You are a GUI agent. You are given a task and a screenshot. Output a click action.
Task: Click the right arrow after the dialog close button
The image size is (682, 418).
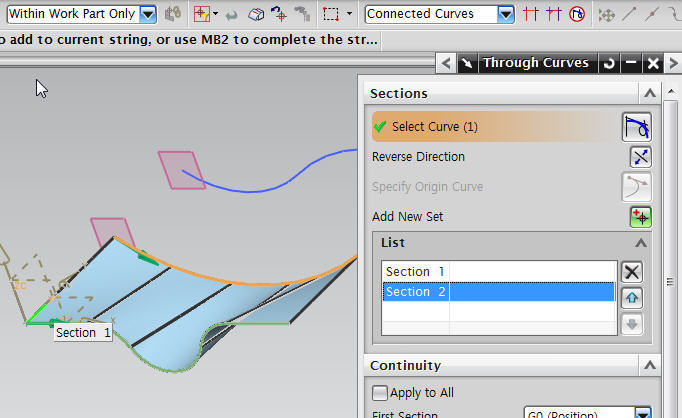673,64
